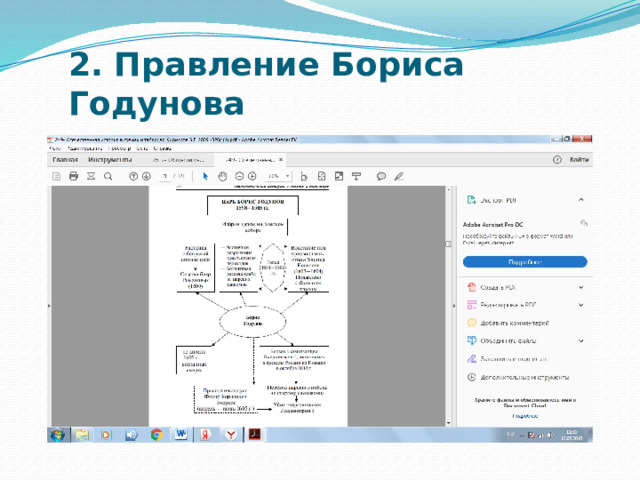Image resolution: width=640 pixels, height=480 pixels.
Task: Open Microsoft Word from the taskbar
Action: (x=181, y=435)
